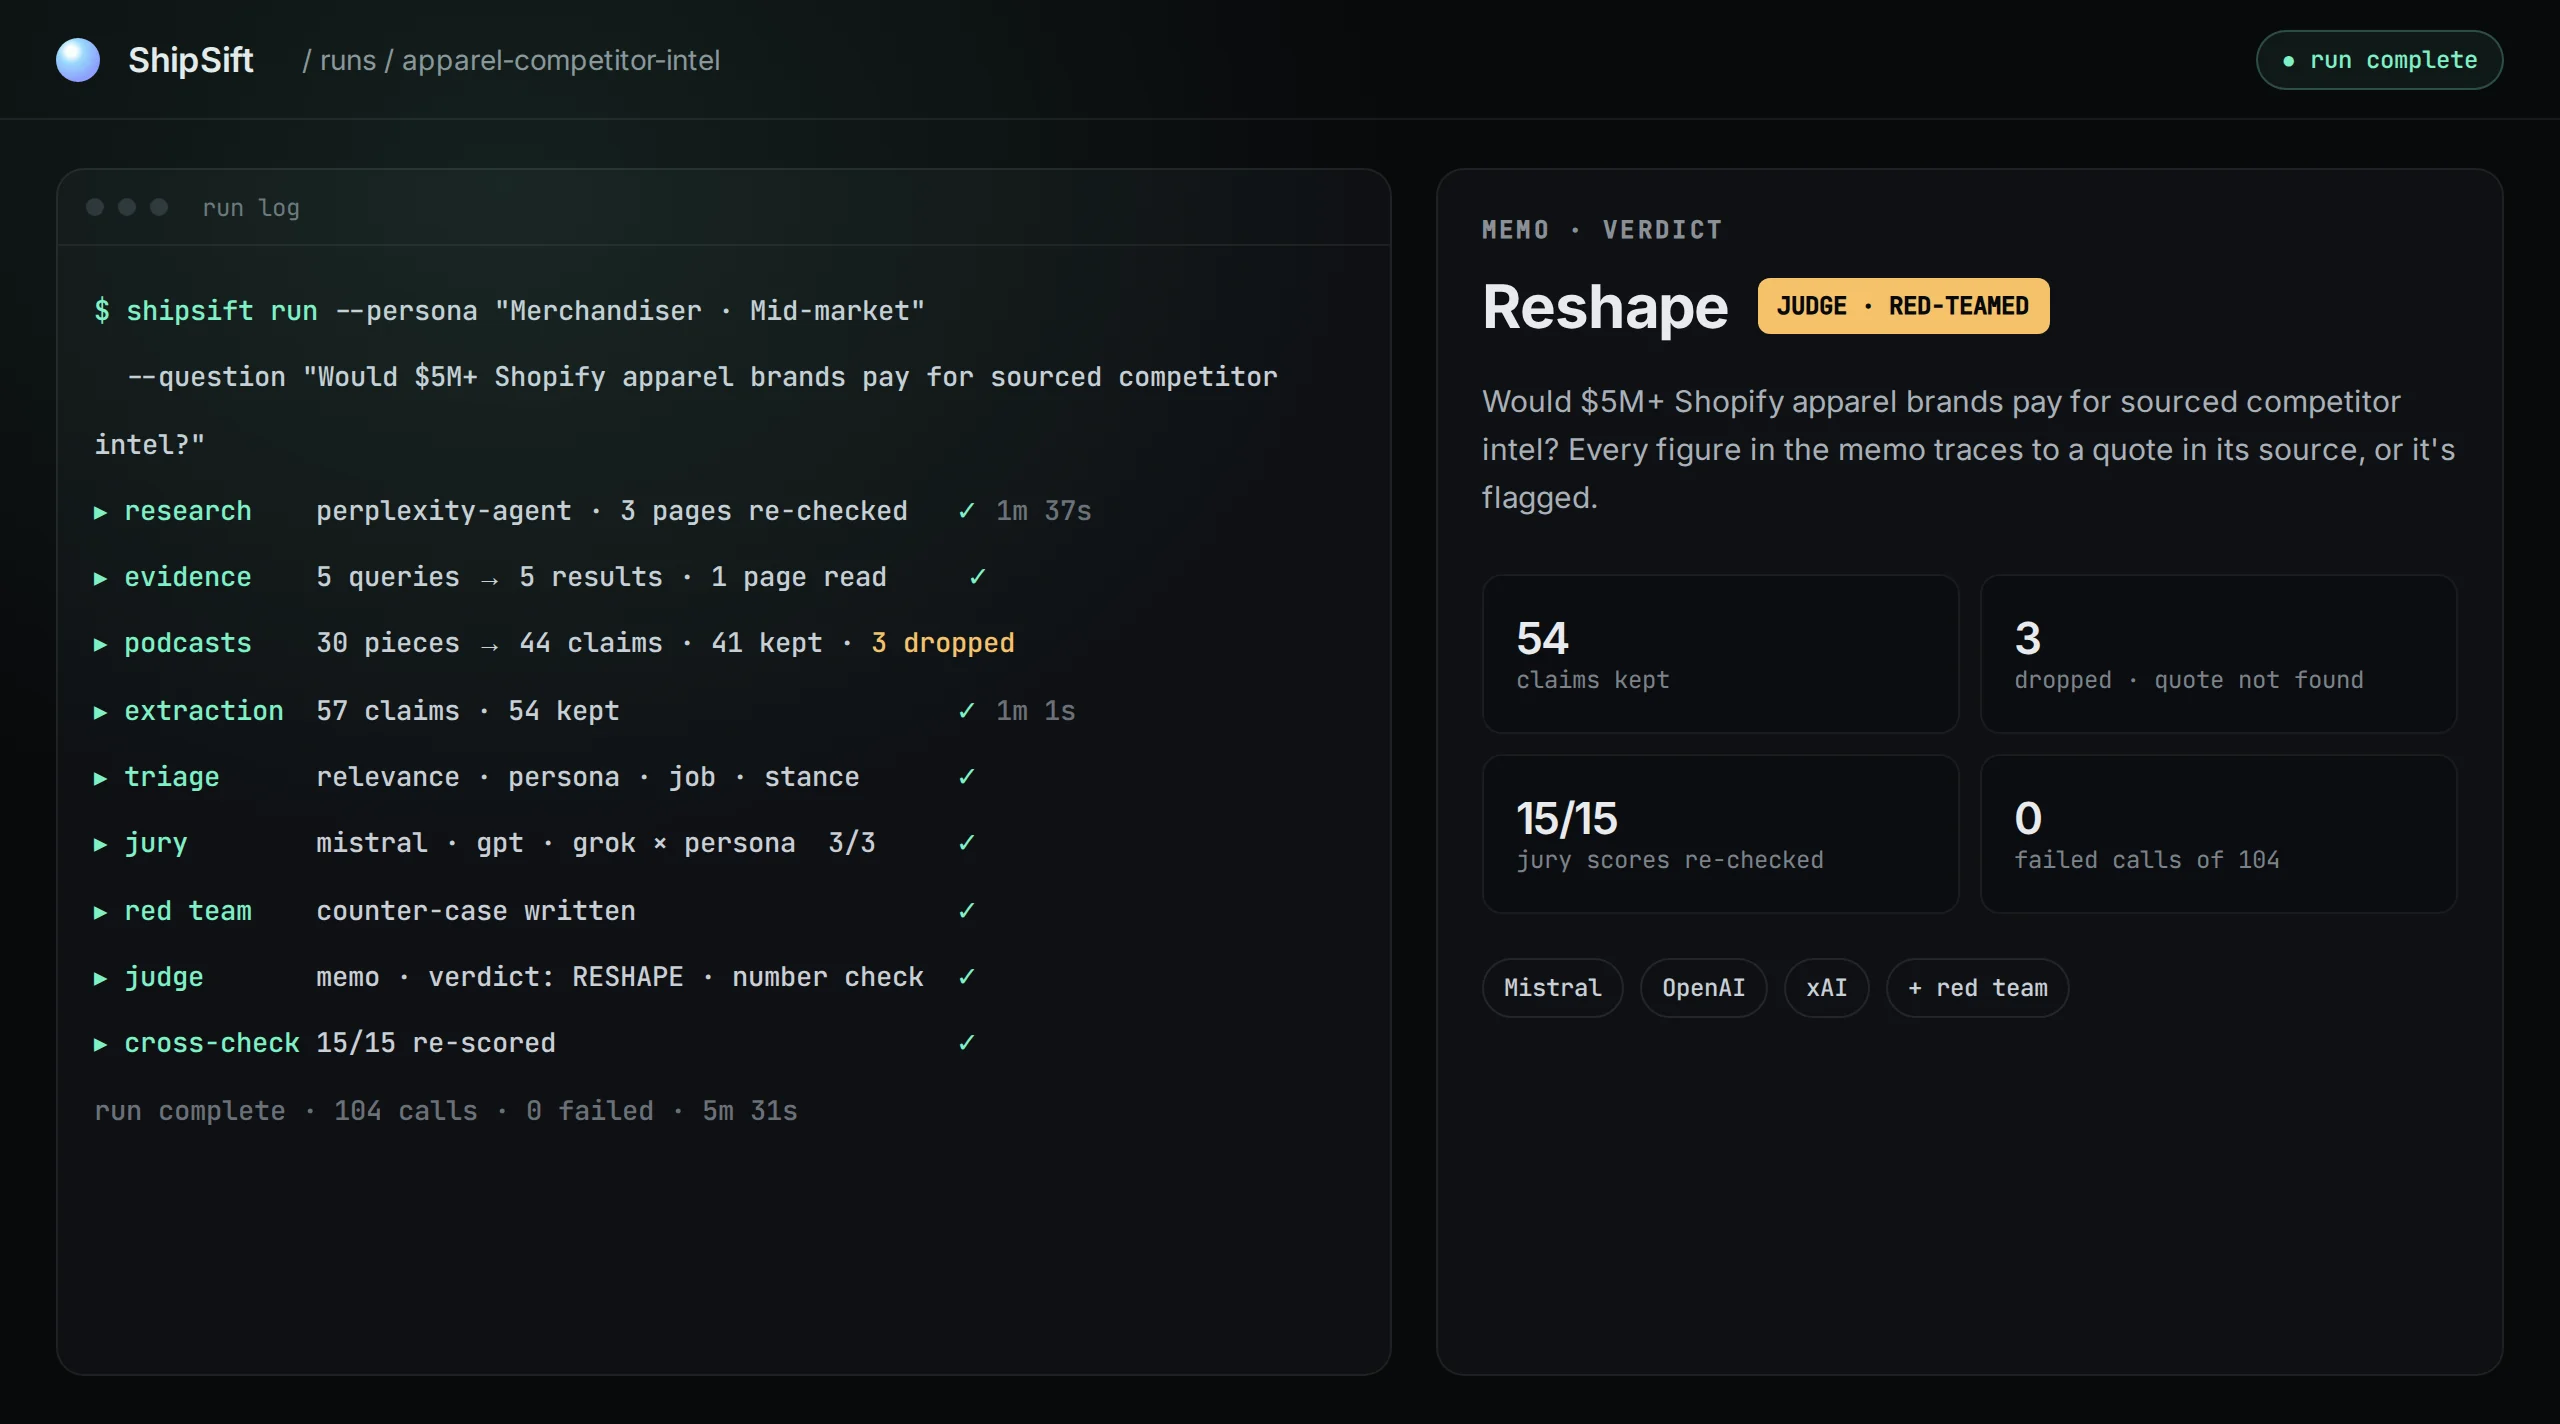This screenshot has width=2560, height=1424.
Task: Select the Mistral model chip
Action: tap(1552, 988)
